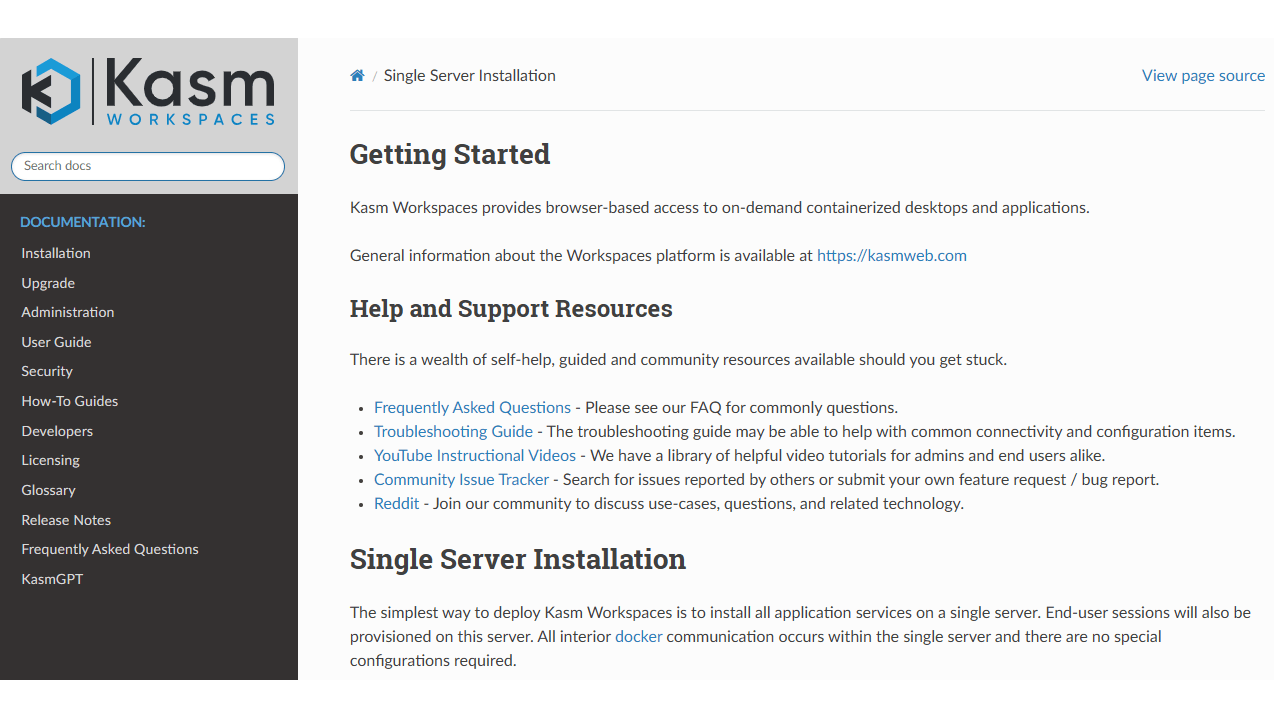This screenshot has width=1274, height=717.
Task: Open the Reddit community link
Action: (396, 503)
